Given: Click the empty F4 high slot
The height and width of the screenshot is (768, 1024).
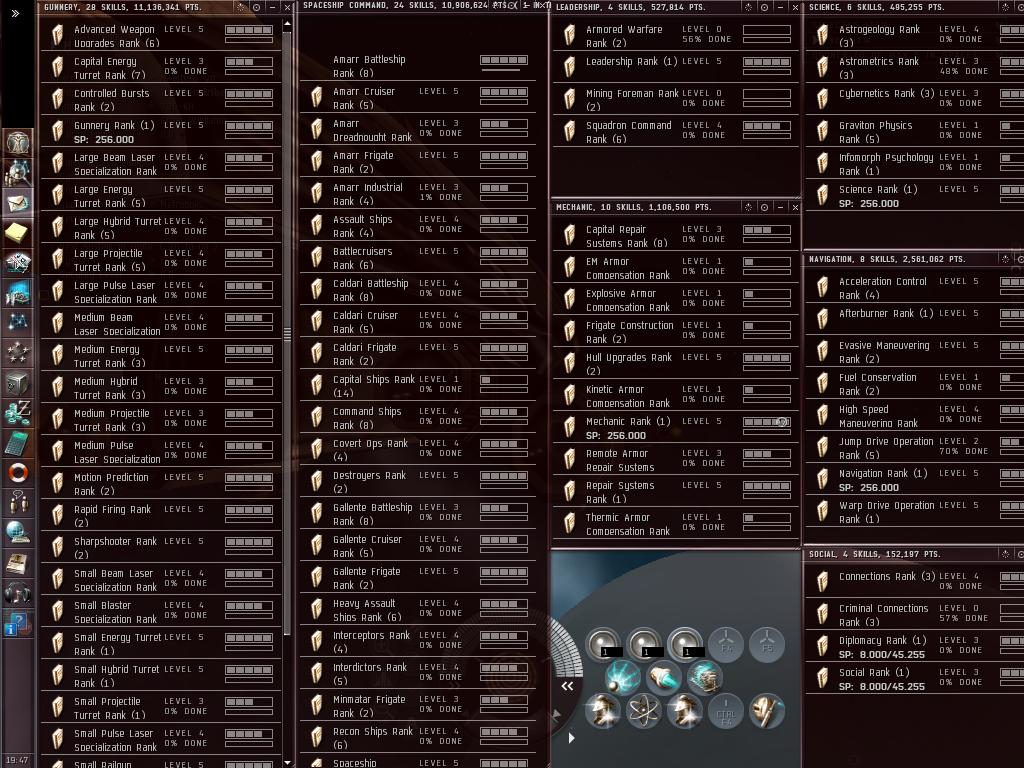Looking at the screenshot, I should tap(726, 644).
